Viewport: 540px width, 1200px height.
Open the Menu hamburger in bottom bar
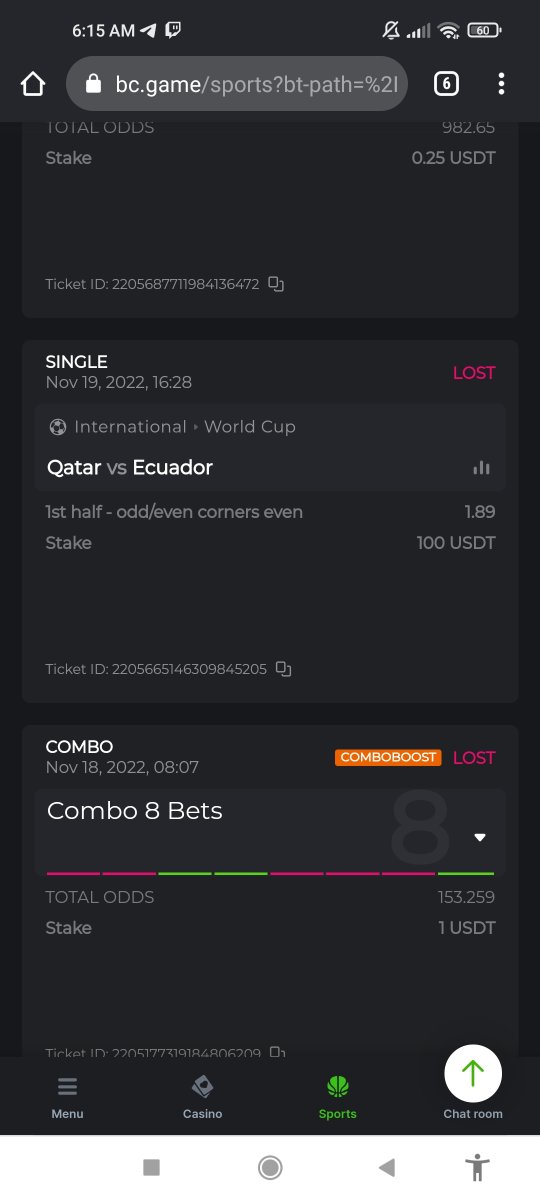pos(67,1097)
